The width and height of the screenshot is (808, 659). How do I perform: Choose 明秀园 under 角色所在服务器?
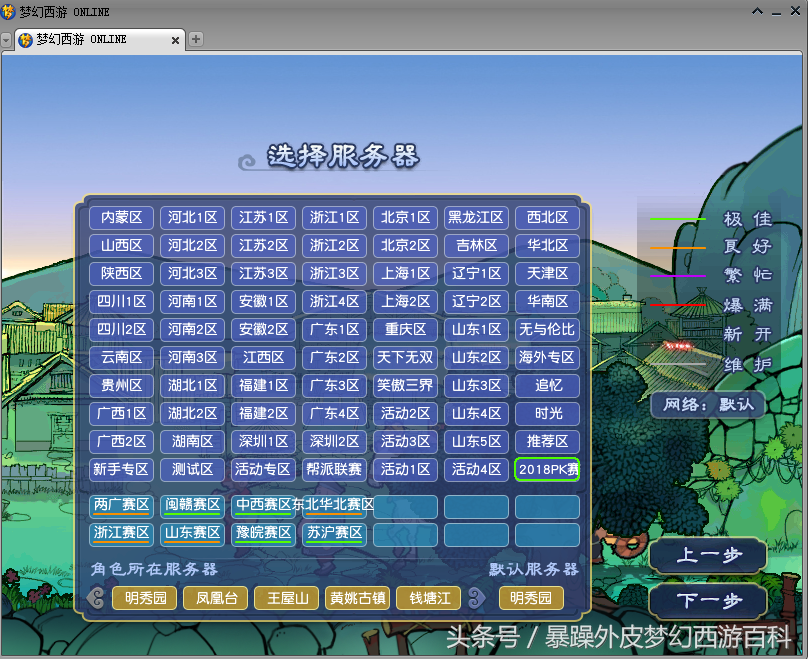145,598
